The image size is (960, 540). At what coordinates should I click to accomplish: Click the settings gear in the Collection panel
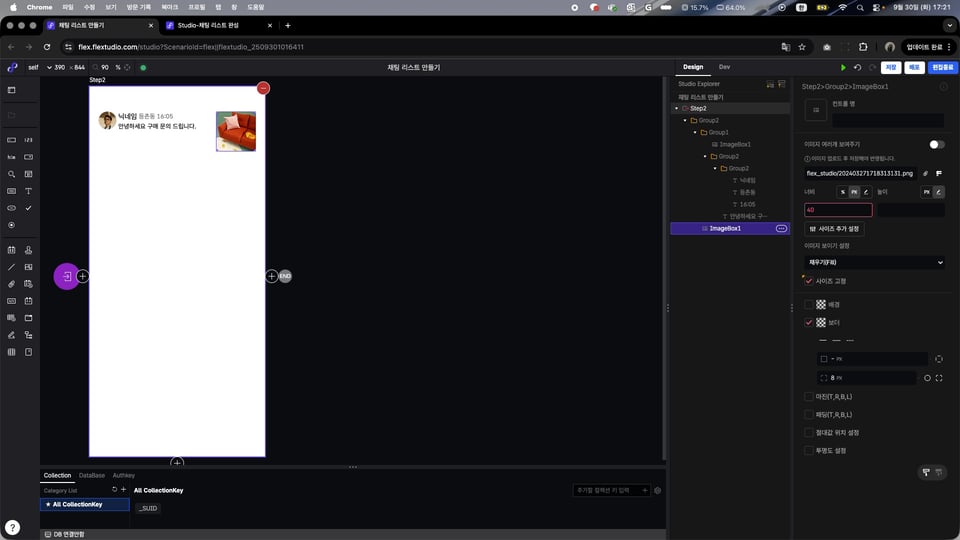coord(657,491)
